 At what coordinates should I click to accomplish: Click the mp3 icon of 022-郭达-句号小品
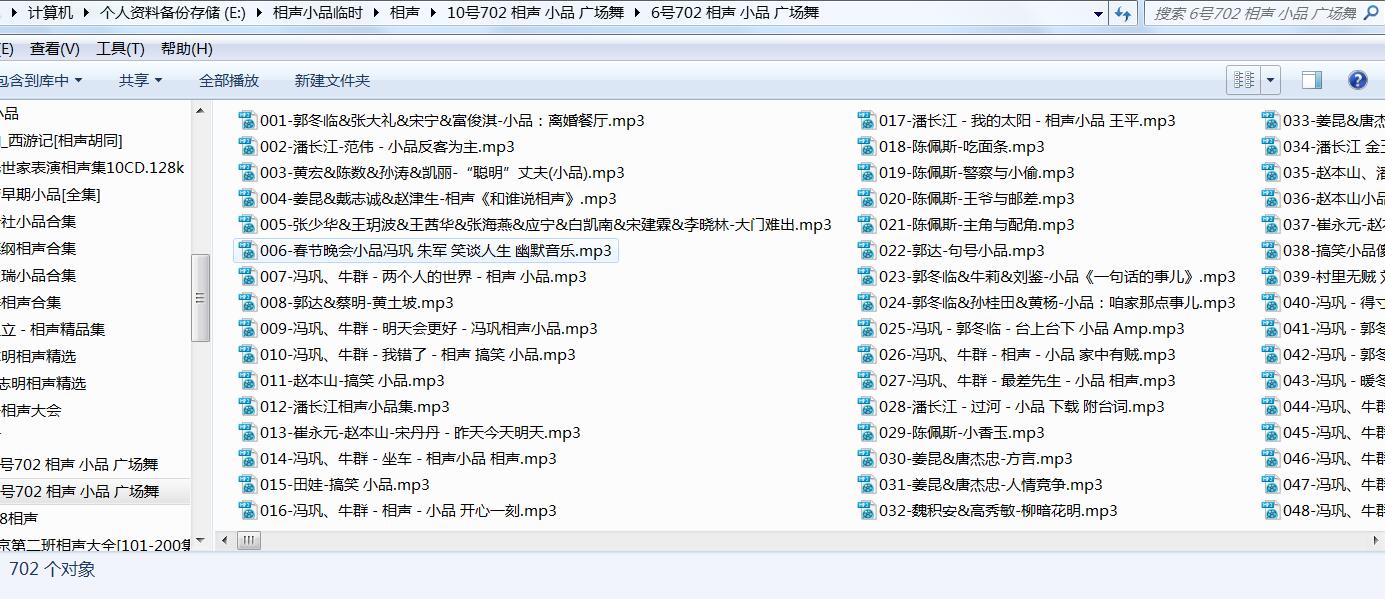click(x=866, y=250)
